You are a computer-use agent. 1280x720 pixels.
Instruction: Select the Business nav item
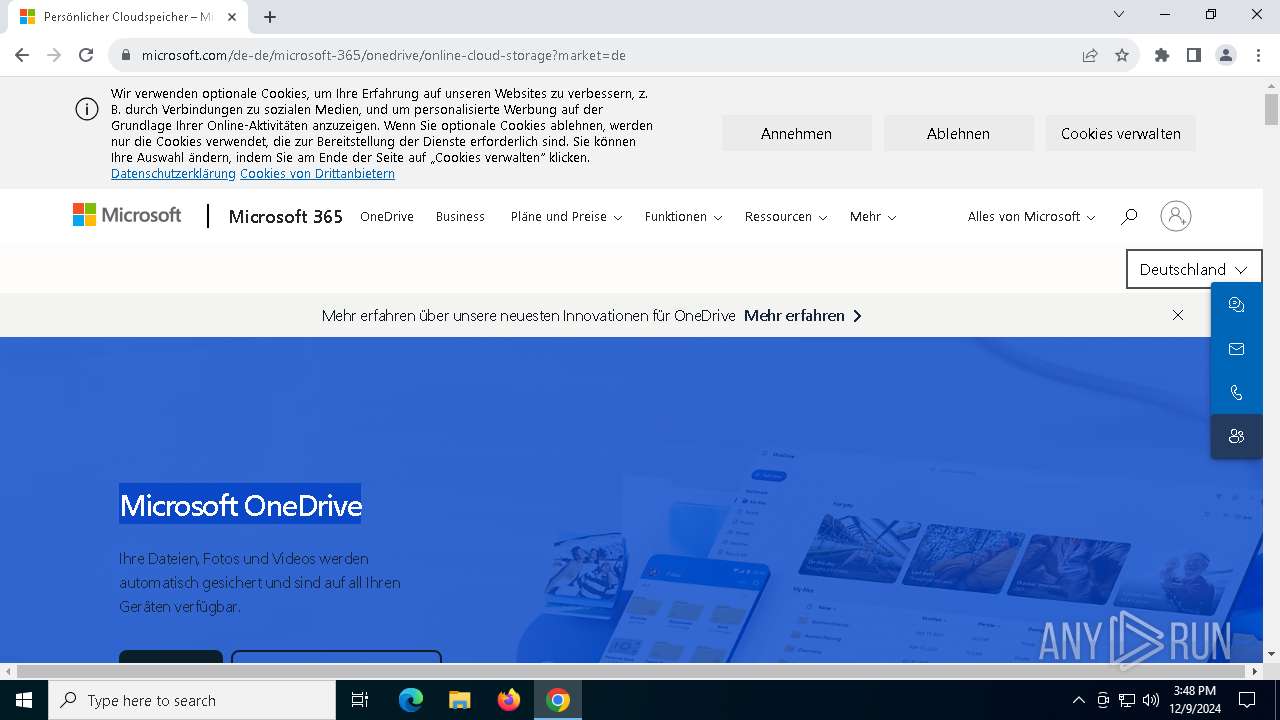tap(460, 216)
